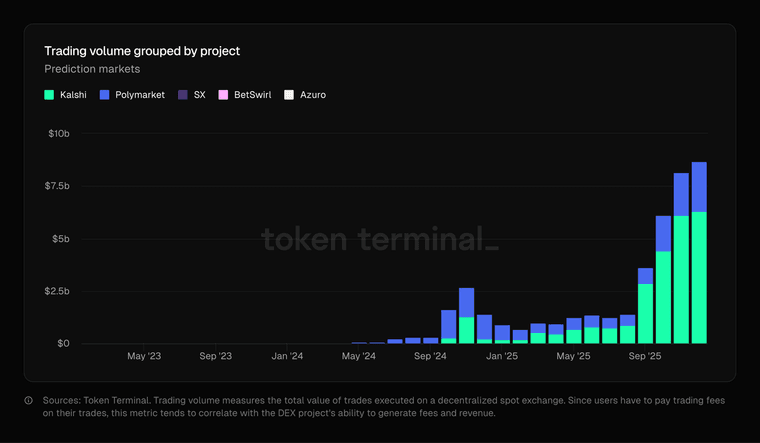Select the SX legend label
Viewport: 760px width, 443px height.
click(x=199, y=95)
